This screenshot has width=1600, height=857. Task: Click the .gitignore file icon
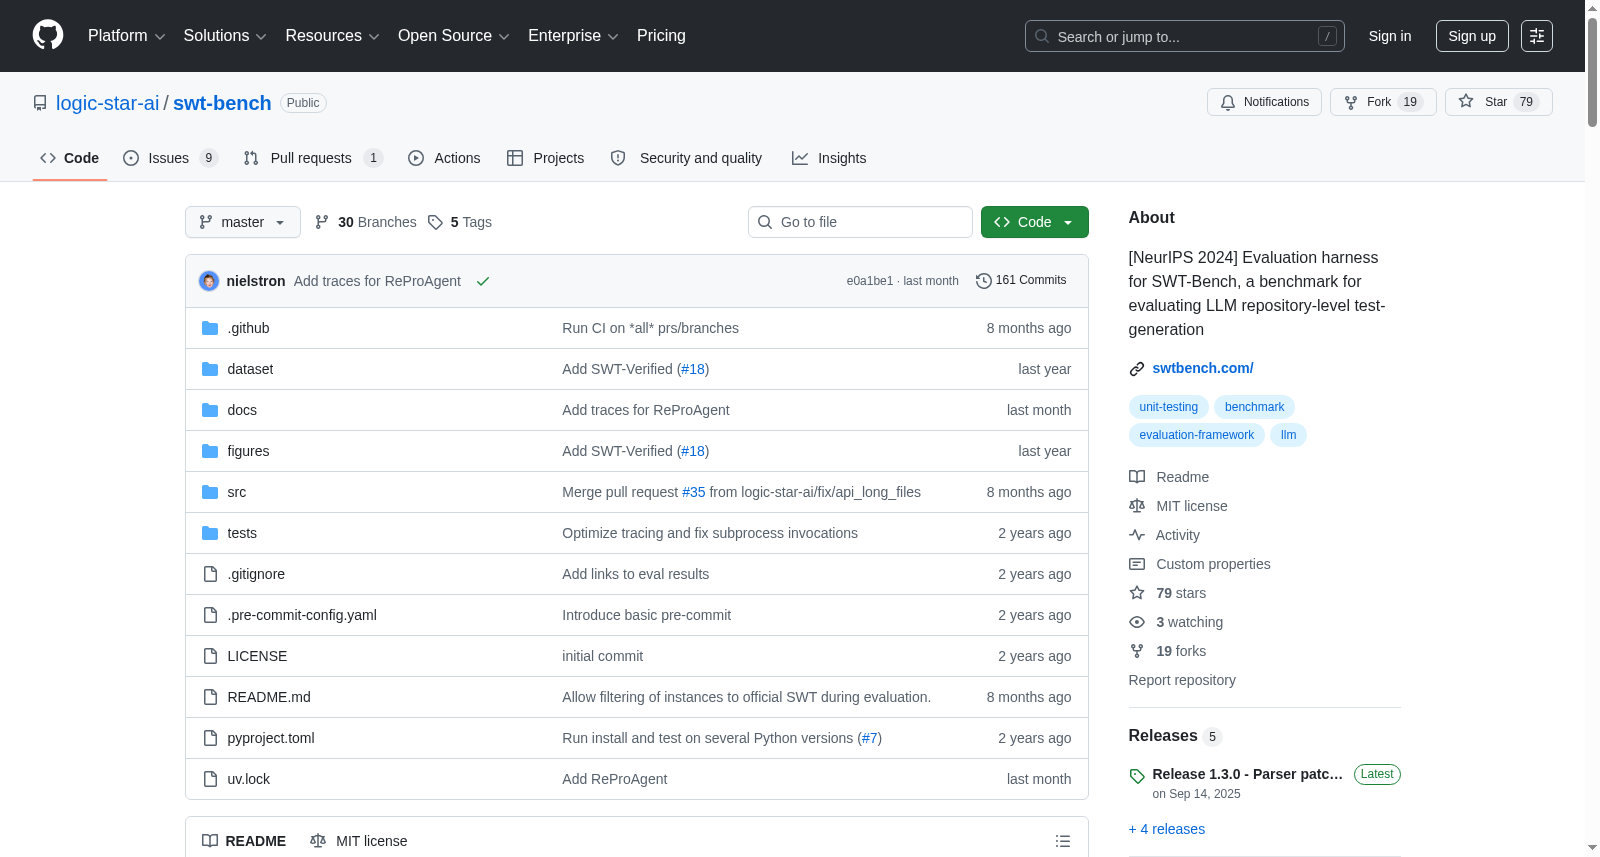point(210,574)
